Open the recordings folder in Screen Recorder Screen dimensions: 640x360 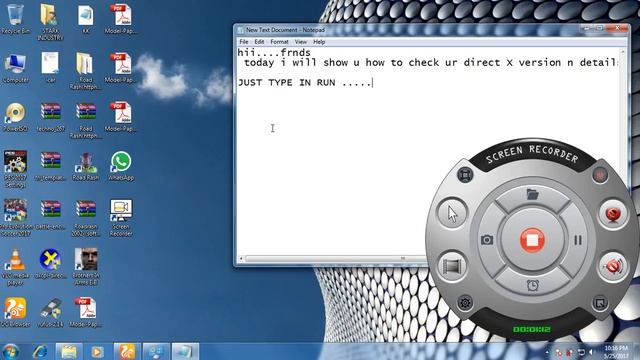click(532, 194)
